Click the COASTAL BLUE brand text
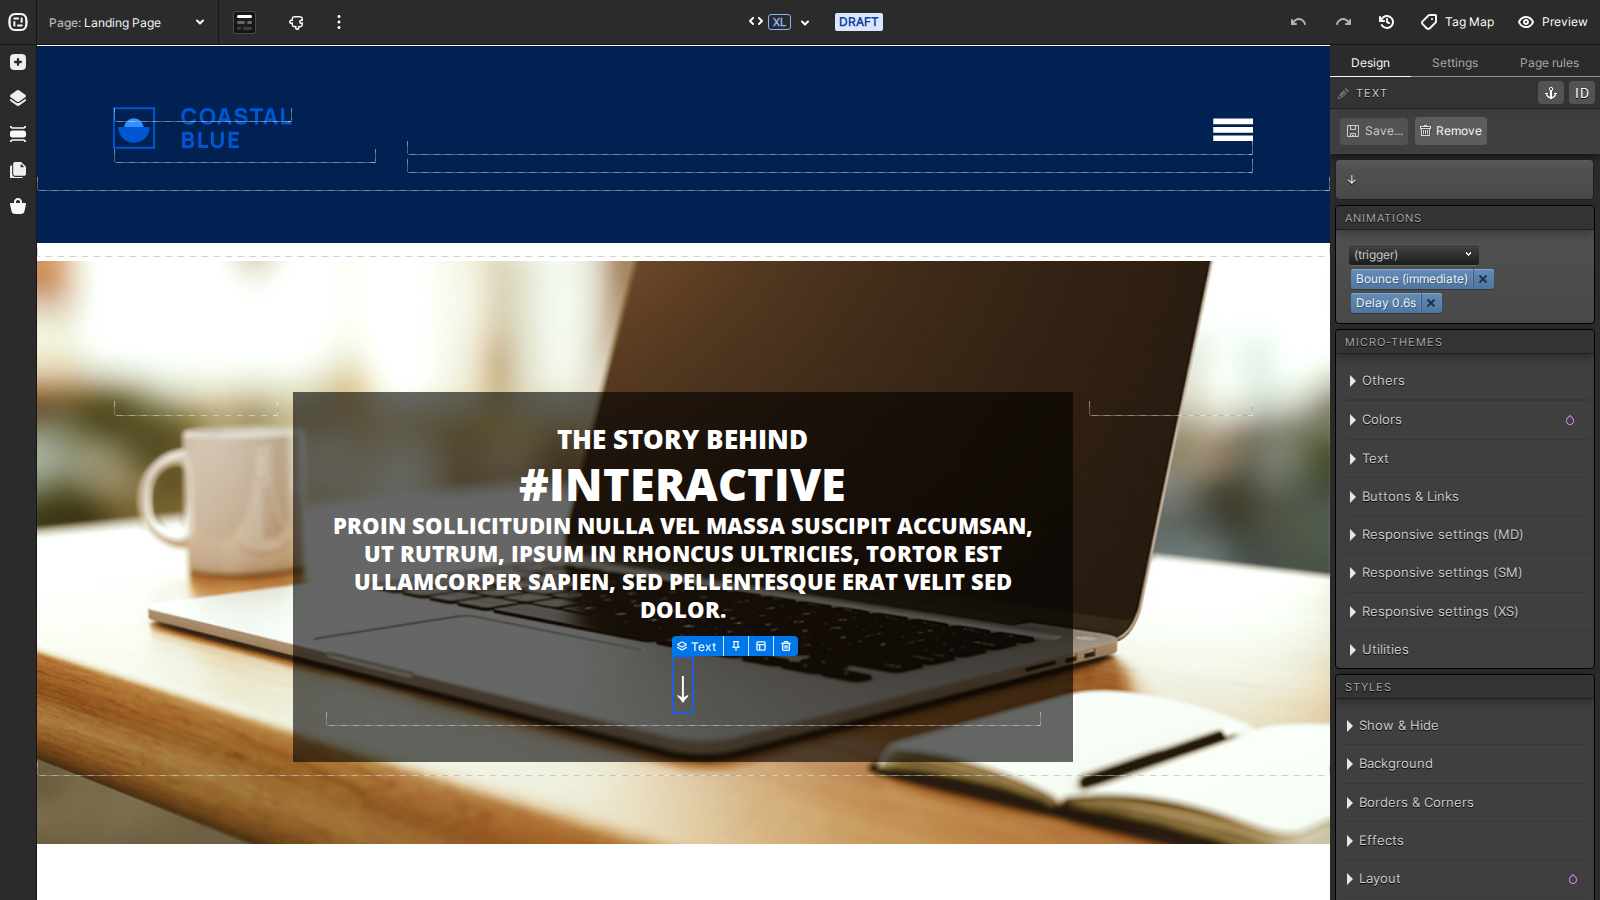Image resolution: width=1600 pixels, height=900 pixels. [x=236, y=128]
